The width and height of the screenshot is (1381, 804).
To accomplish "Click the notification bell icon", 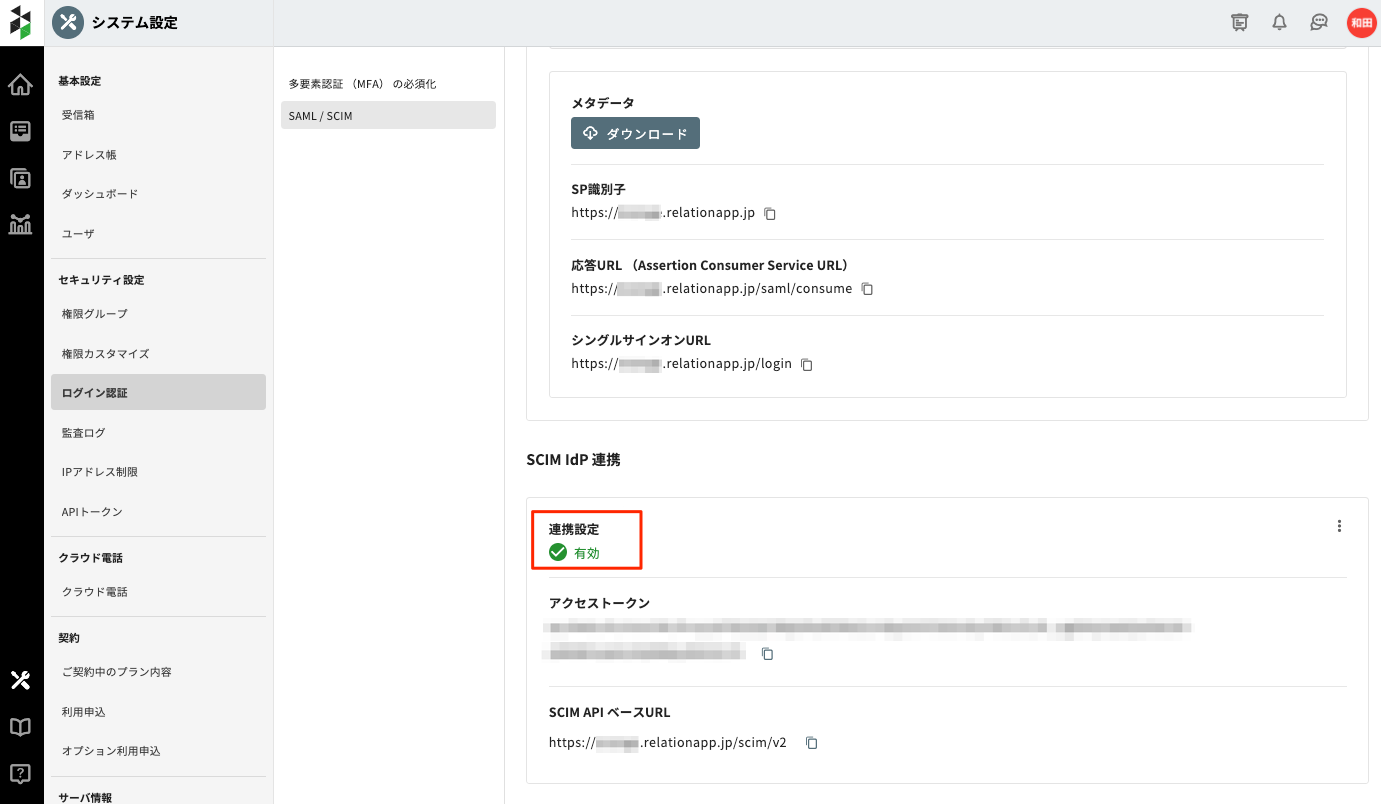I will click(1279, 22).
